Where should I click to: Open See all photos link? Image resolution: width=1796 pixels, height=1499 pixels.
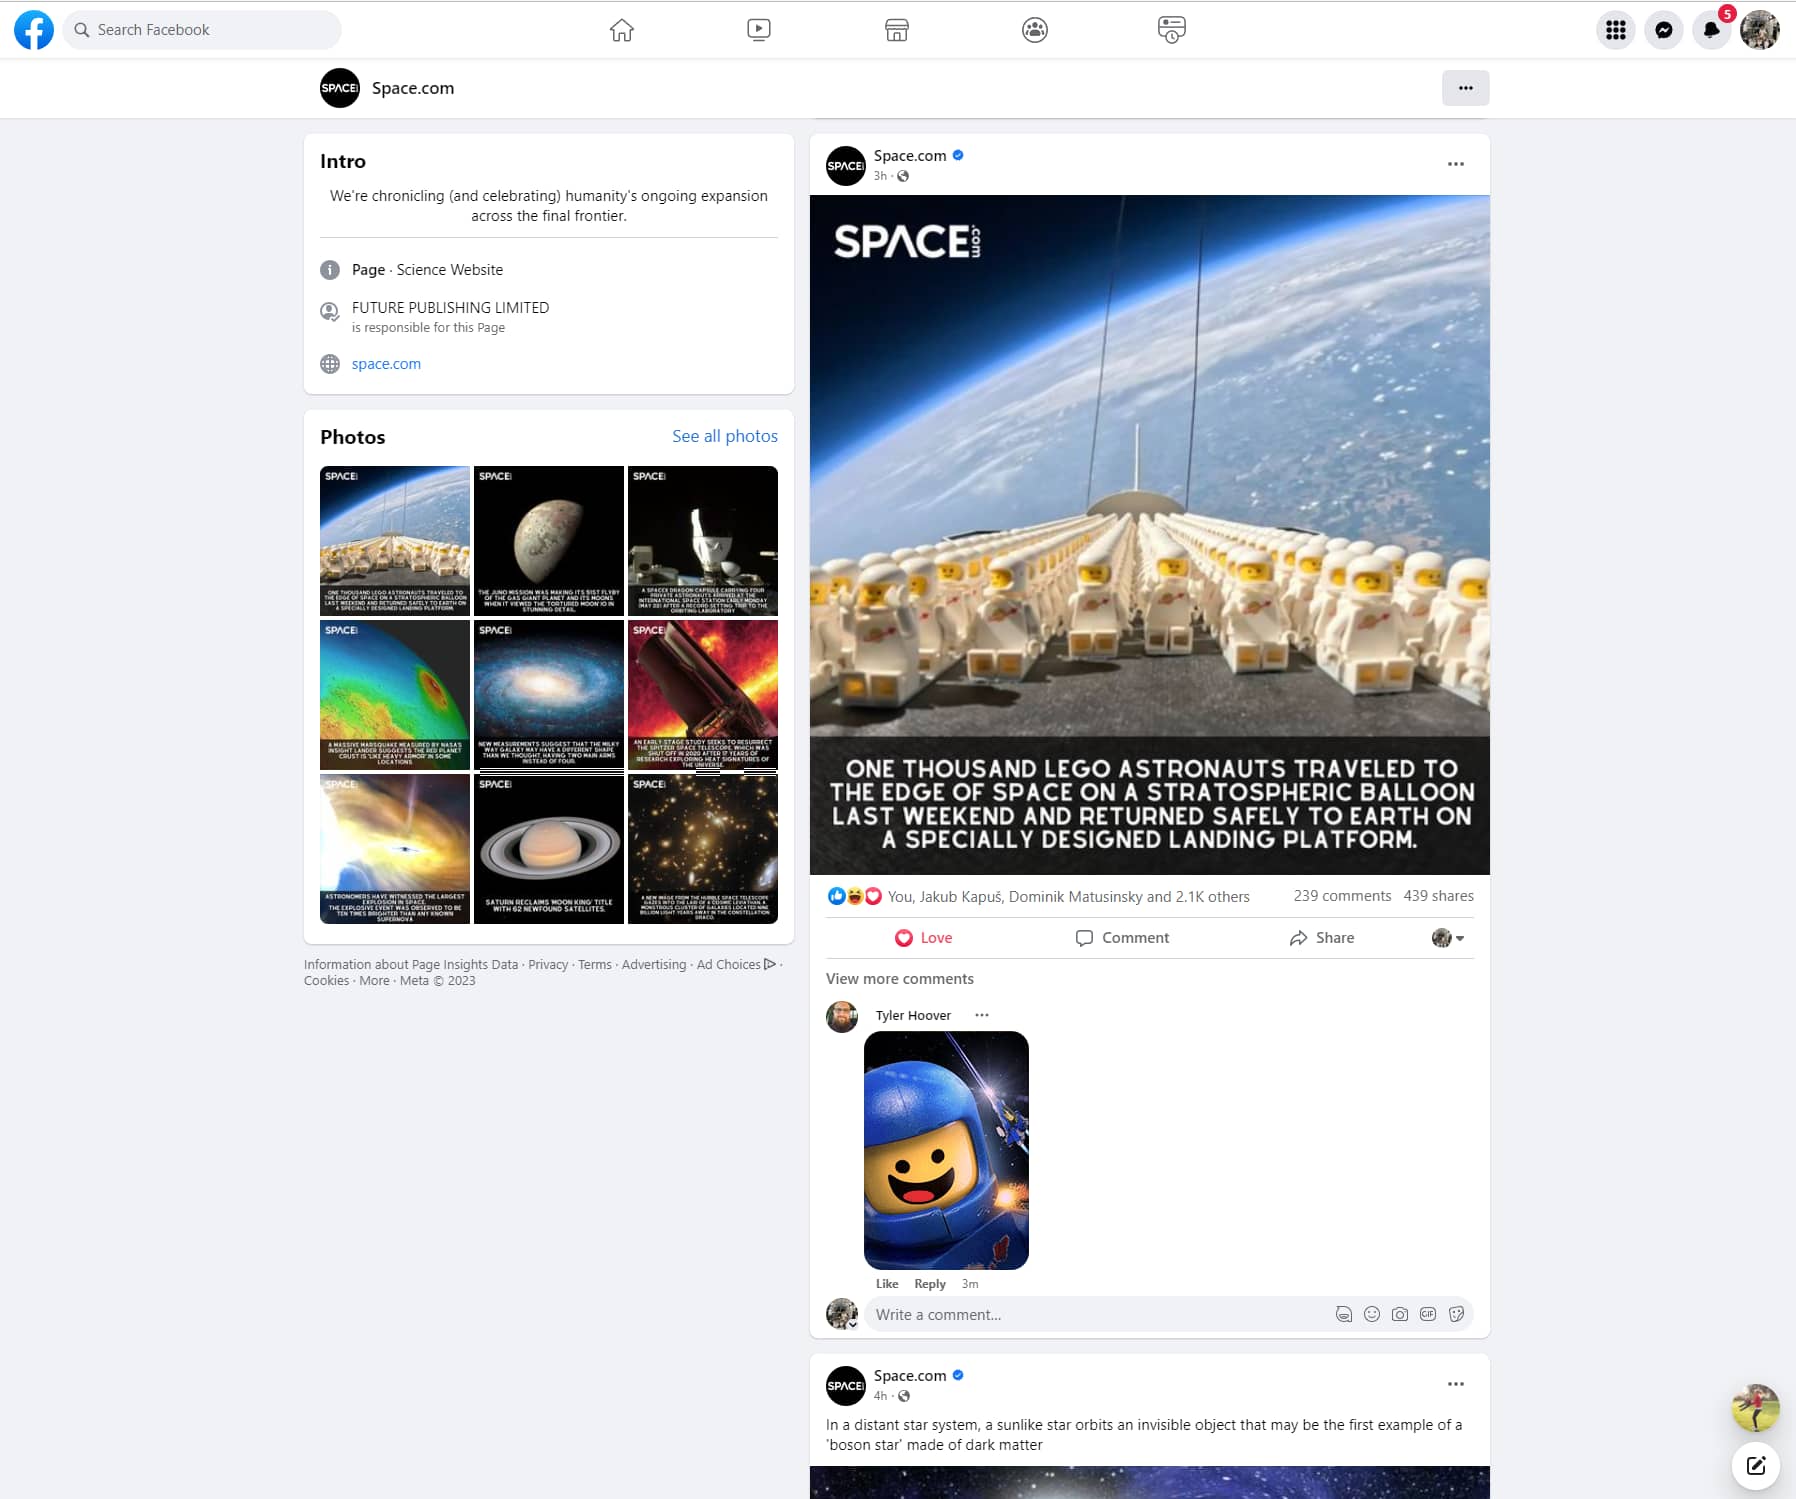click(x=725, y=436)
